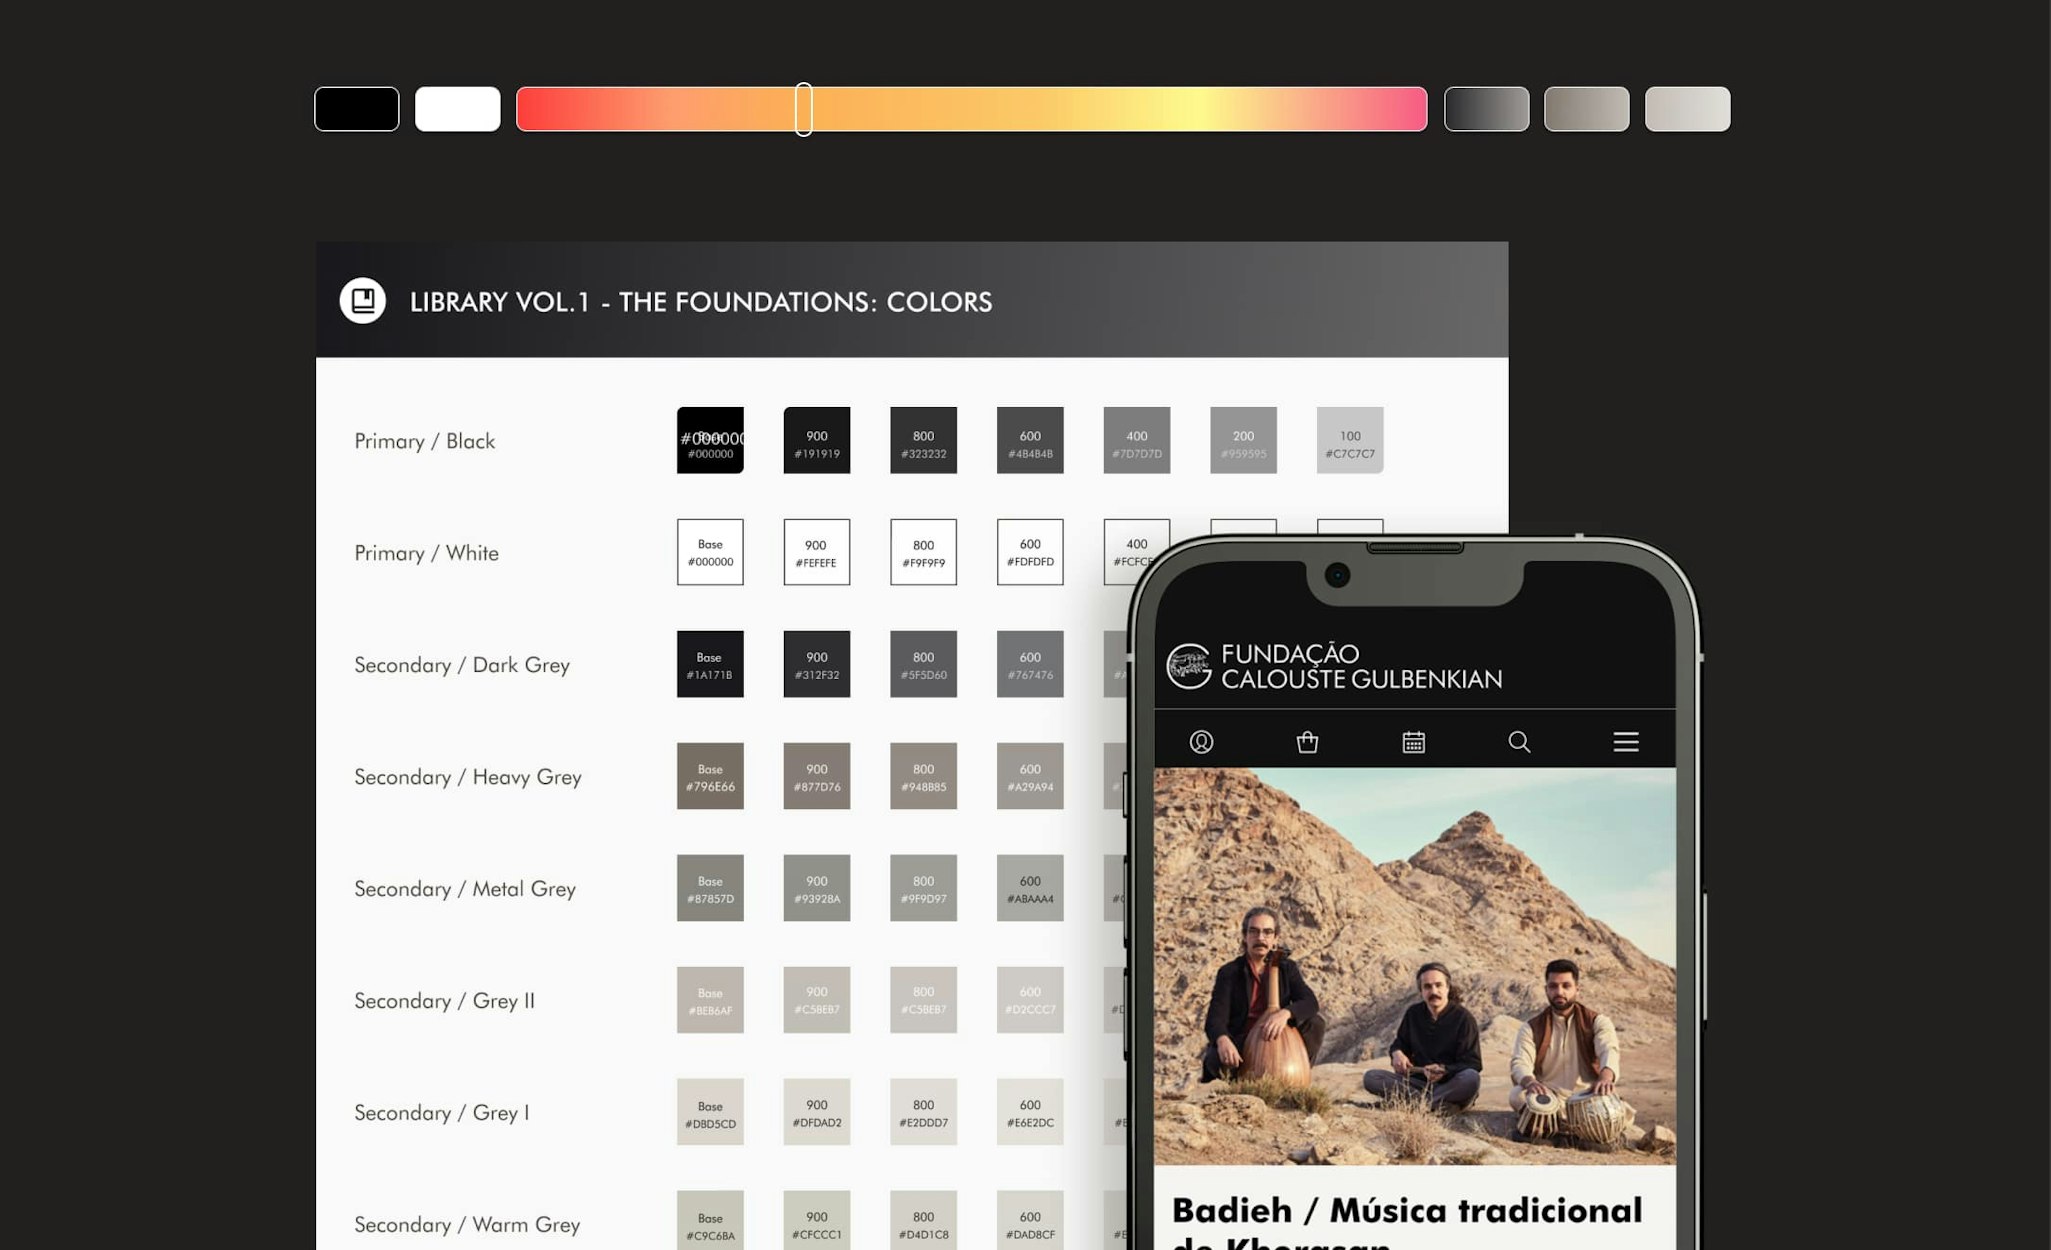Select Primary White 600 #FDFDFD swatch
Image resolution: width=2051 pixels, height=1250 pixels.
[1030, 552]
